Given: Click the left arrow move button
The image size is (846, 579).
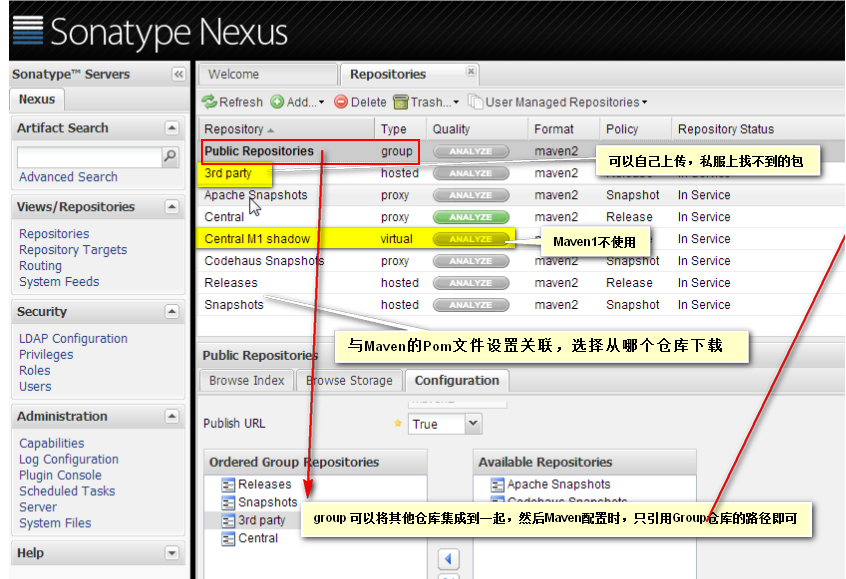Looking at the screenshot, I should coord(448,559).
